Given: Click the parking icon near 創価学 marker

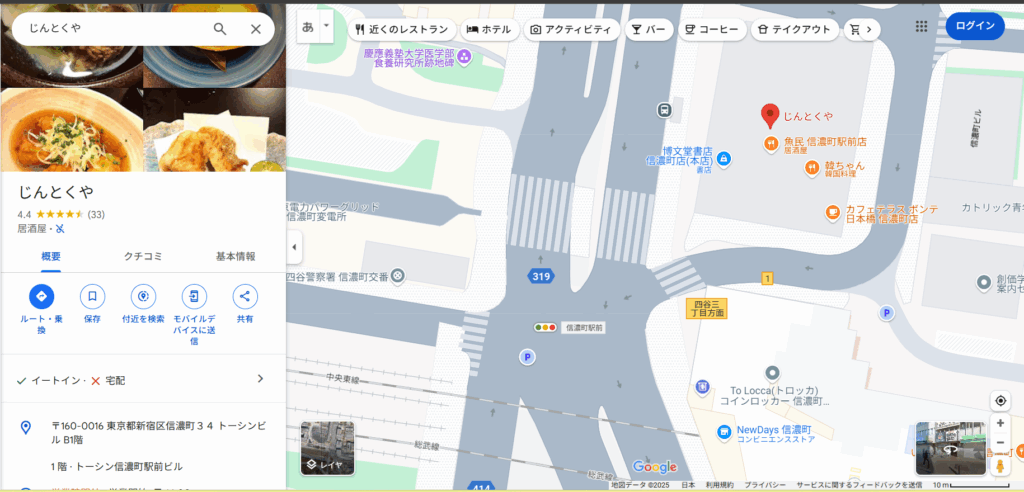Looking at the screenshot, I should point(886,313).
